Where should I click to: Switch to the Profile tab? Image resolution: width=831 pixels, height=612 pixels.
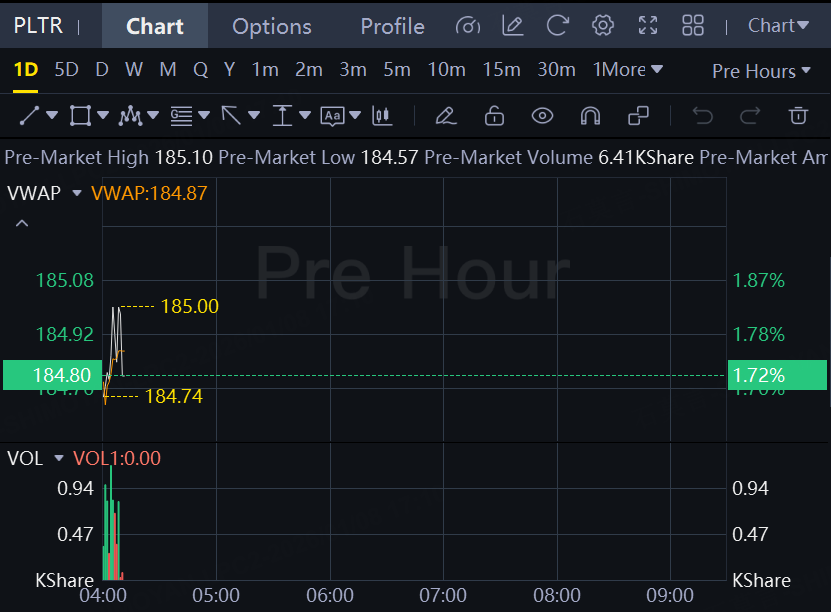[x=392, y=26]
